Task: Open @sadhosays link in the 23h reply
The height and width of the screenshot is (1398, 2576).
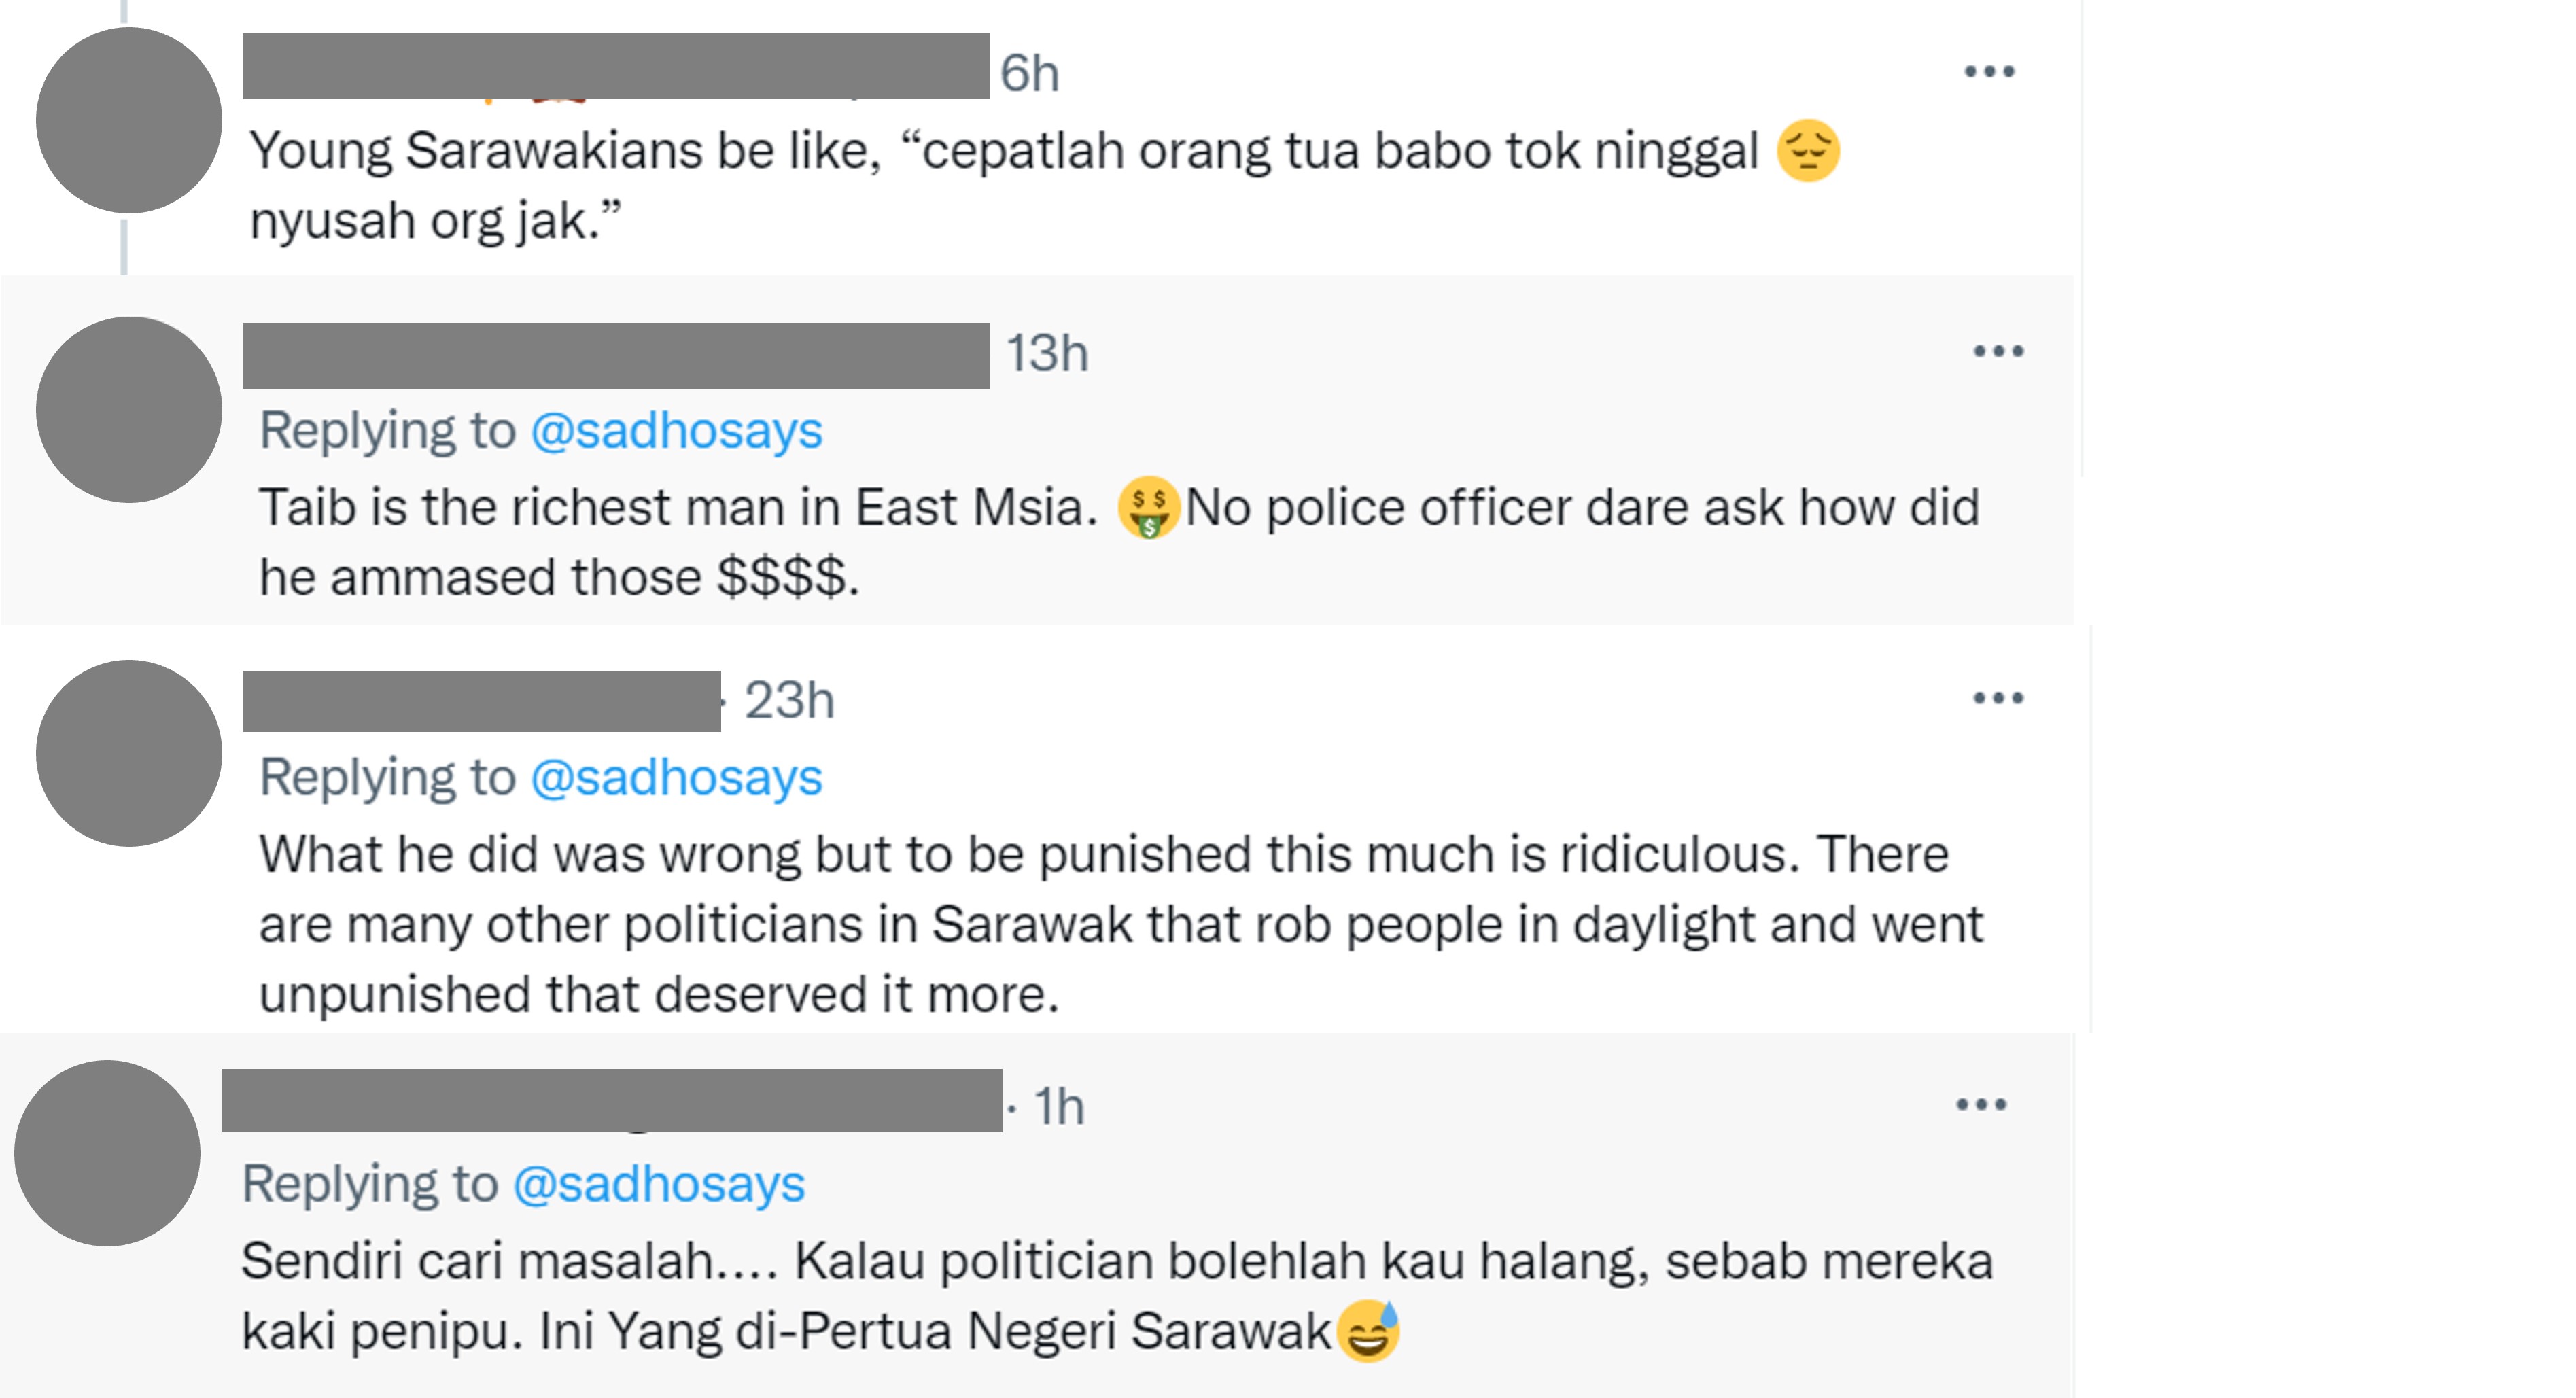Action: [x=676, y=778]
